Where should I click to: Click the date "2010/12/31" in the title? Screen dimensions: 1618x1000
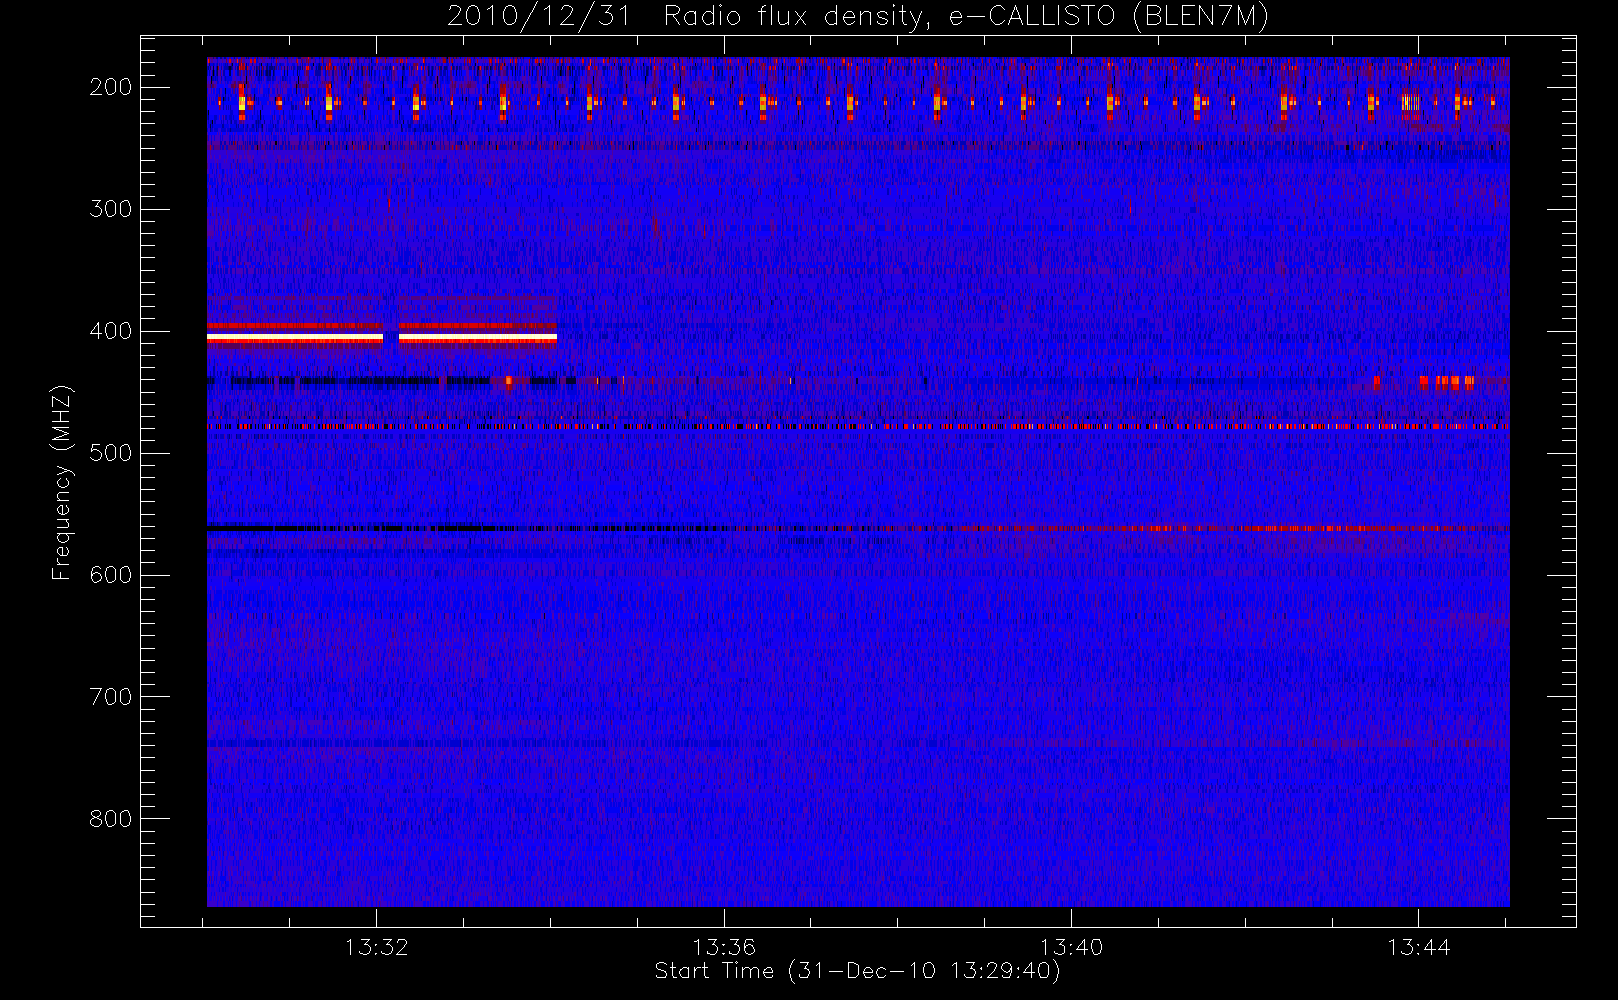(539, 17)
